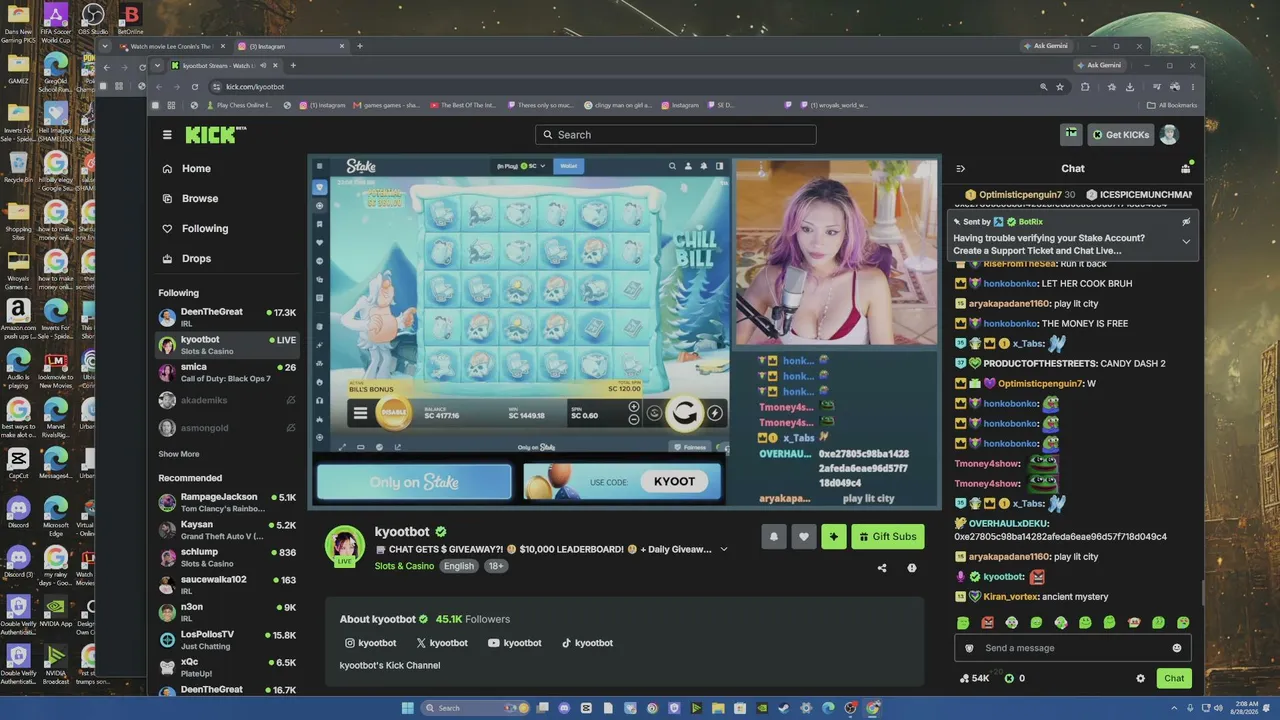Open the Discord desktop shortcut
This screenshot has height=720, width=1280.
pyautogui.click(x=18, y=510)
